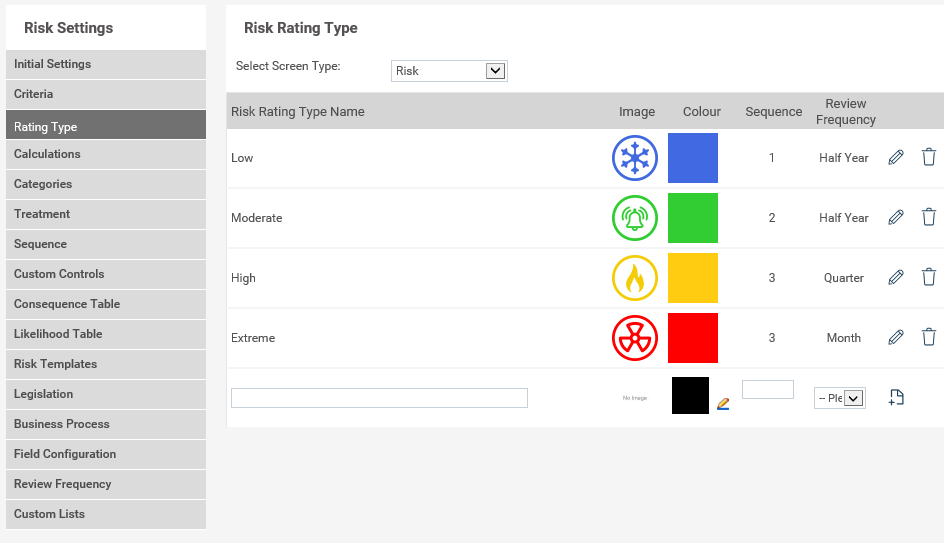Open the Calculations settings page
Screen dimensions: 944x543
tap(105, 154)
